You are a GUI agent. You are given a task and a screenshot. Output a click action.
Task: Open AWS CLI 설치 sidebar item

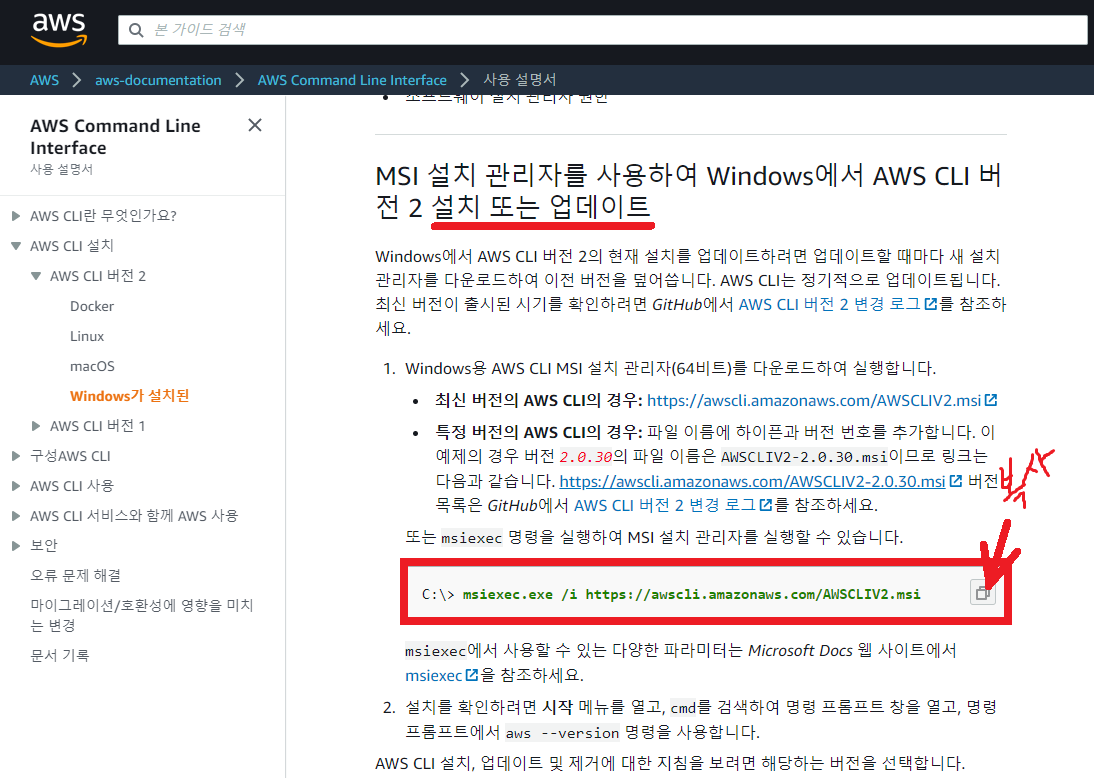coord(72,246)
